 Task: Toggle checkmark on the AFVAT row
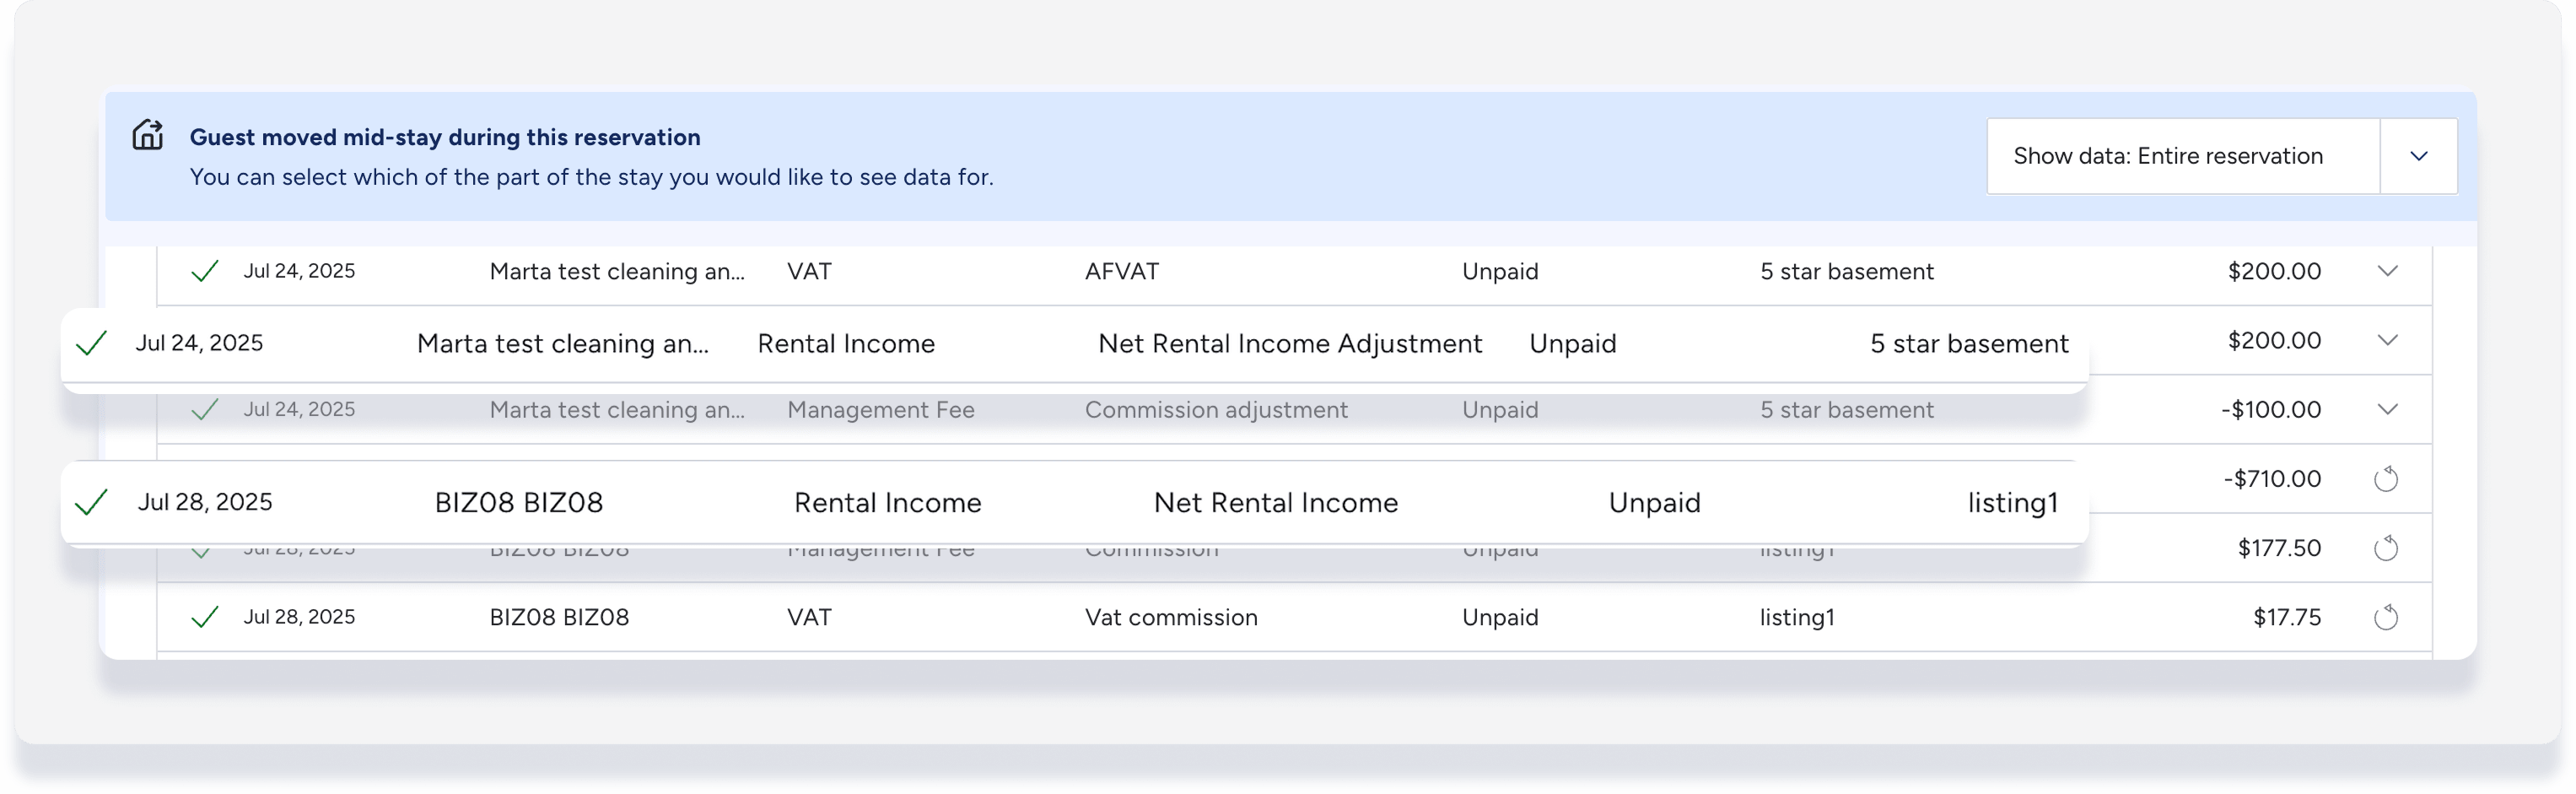pyautogui.click(x=204, y=271)
